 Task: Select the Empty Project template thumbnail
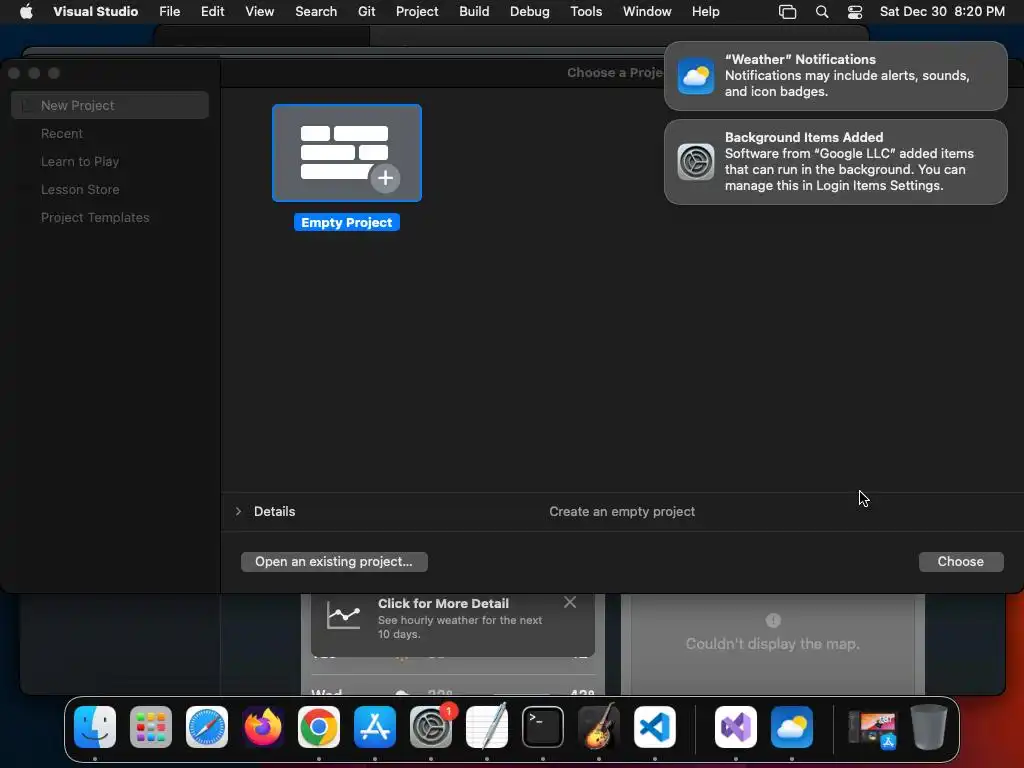click(x=347, y=153)
